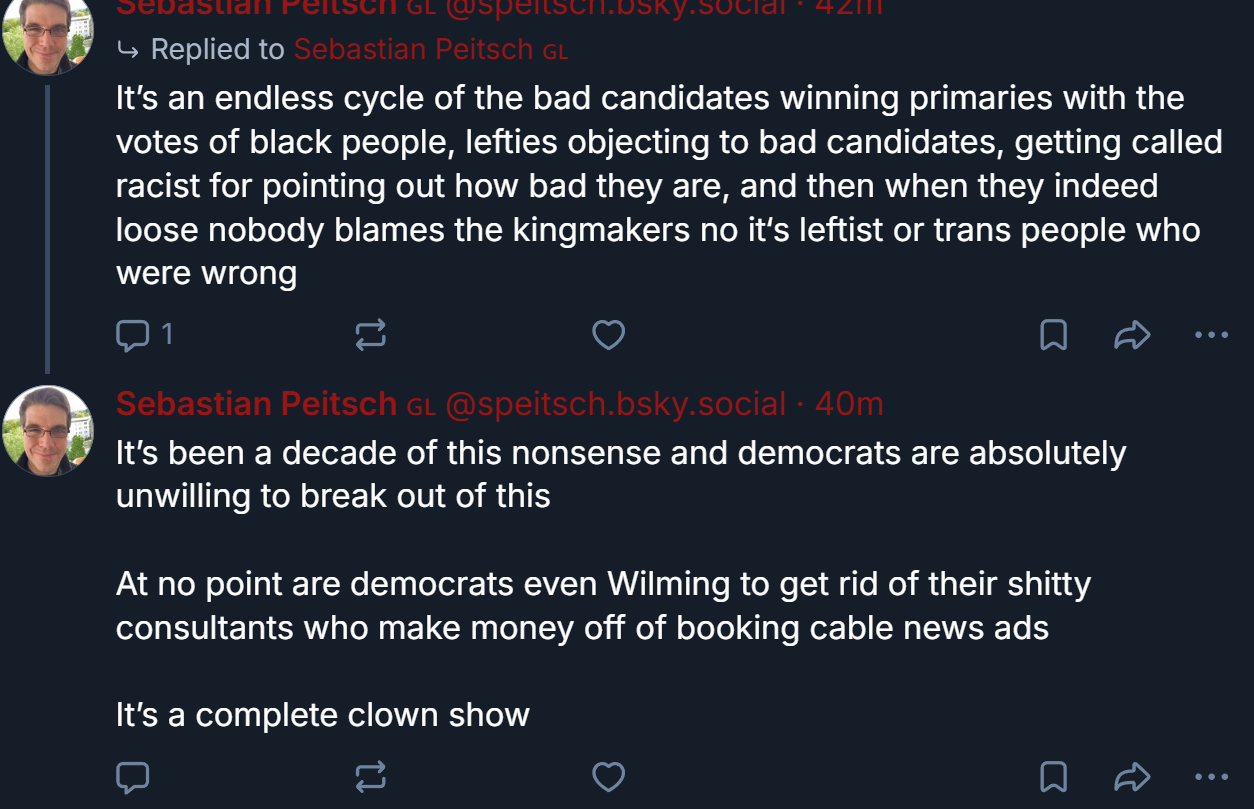Click the 'Replied to Sebastian Peitsch' link
Image resolution: width=1254 pixels, height=809 pixels.
pyautogui.click(x=413, y=50)
